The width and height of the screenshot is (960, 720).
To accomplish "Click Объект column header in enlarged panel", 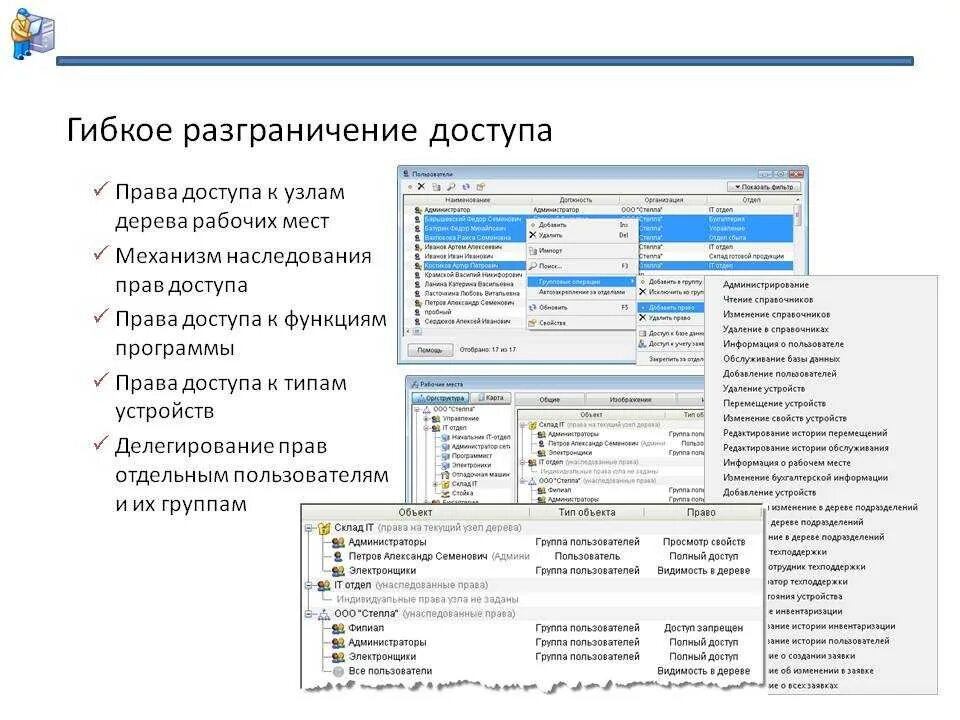I will (415, 512).
